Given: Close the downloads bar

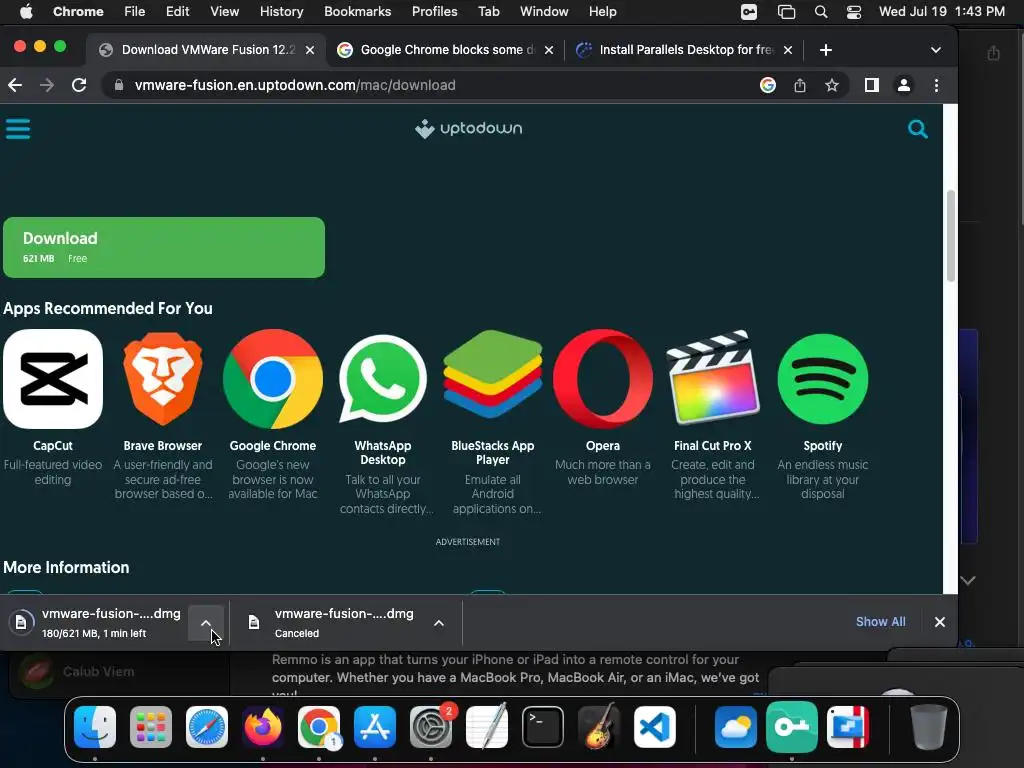Looking at the screenshot, I should [x=940, y=622].
